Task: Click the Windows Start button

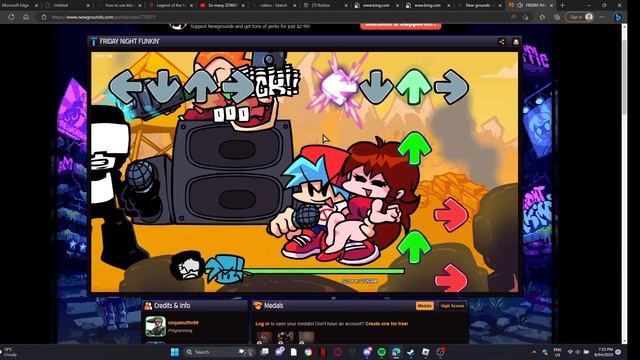Action: coord(175,352)
